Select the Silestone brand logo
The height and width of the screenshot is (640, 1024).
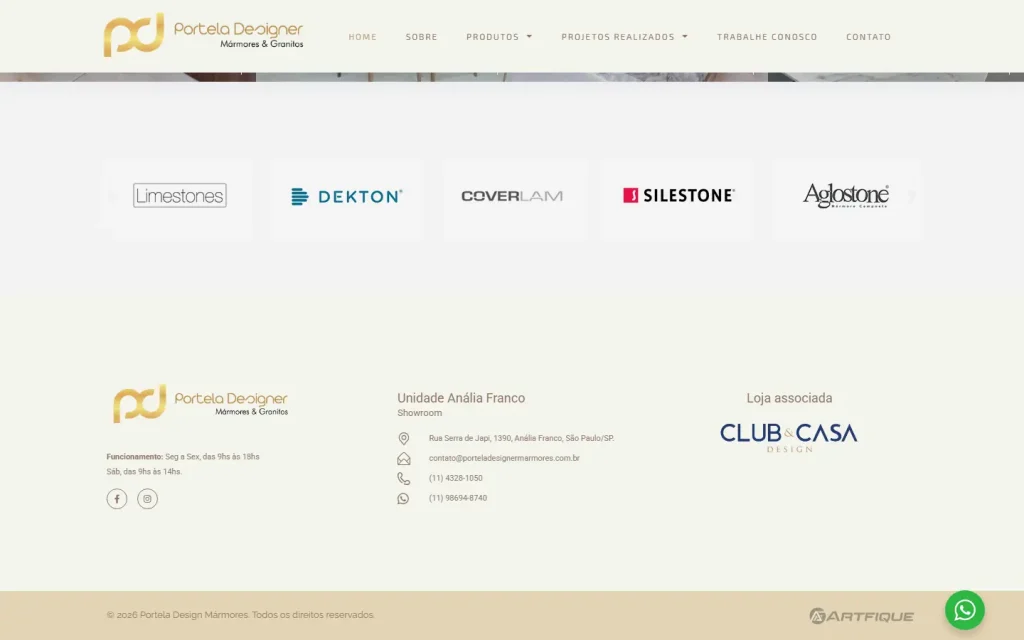(679, 195)
